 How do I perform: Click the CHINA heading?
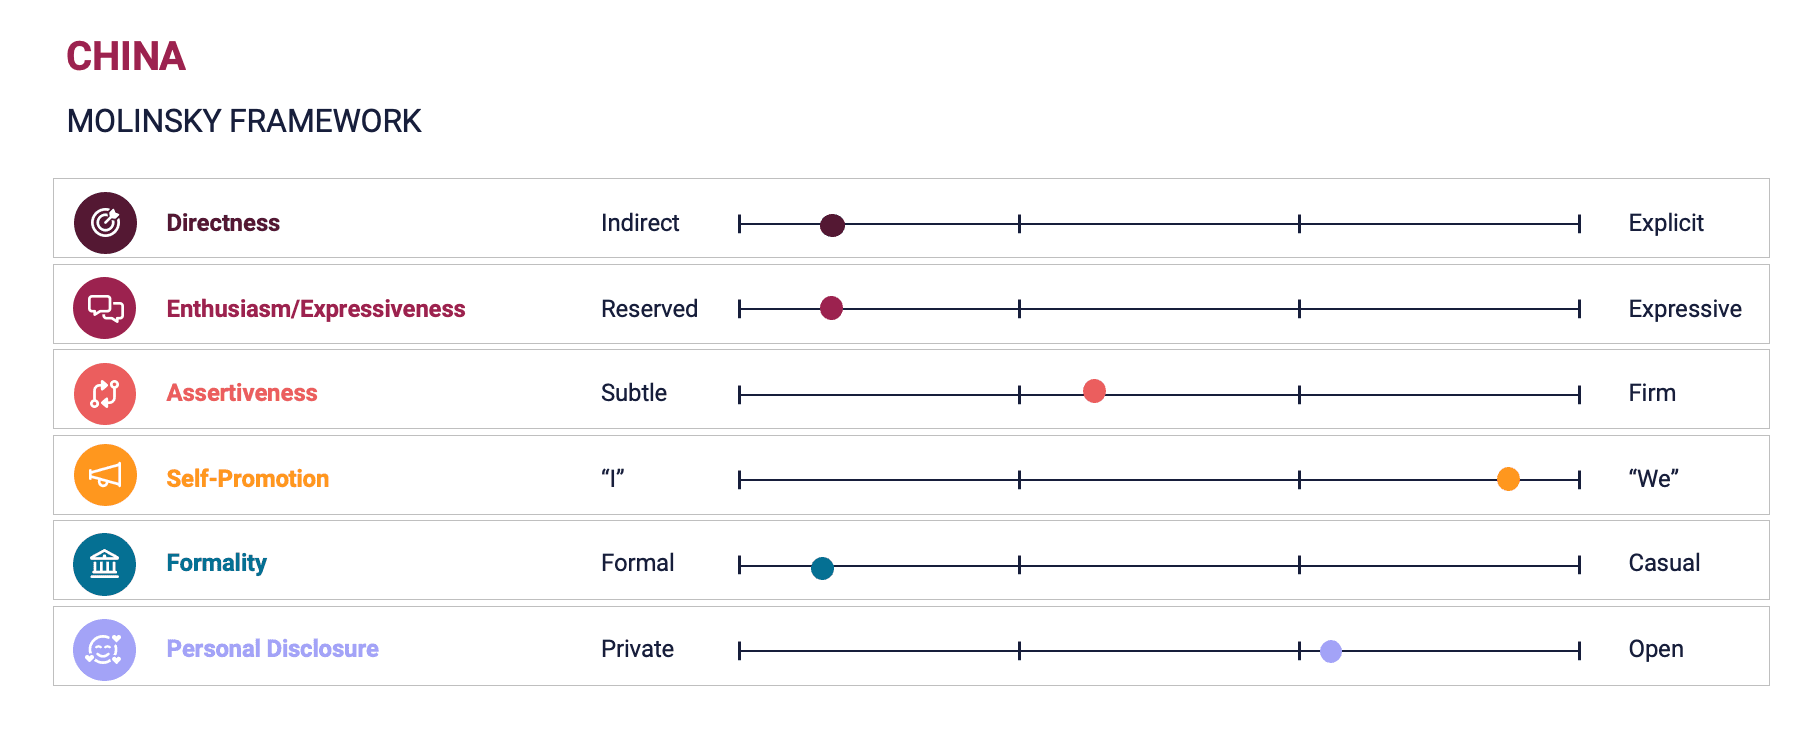click(x=126, y=56)
